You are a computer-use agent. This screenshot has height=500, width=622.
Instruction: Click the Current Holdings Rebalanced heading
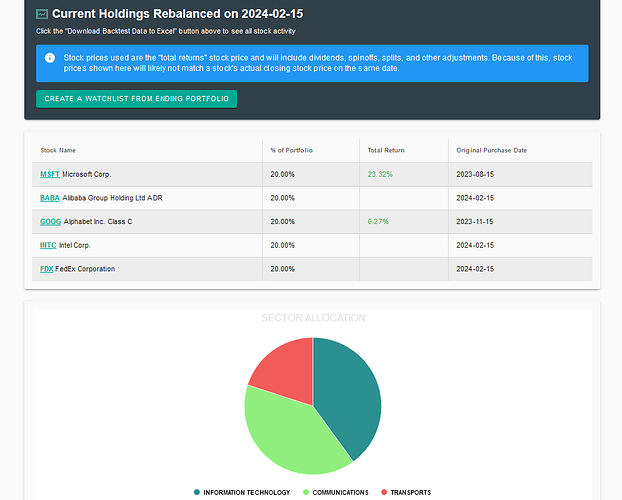coord(177,14)
